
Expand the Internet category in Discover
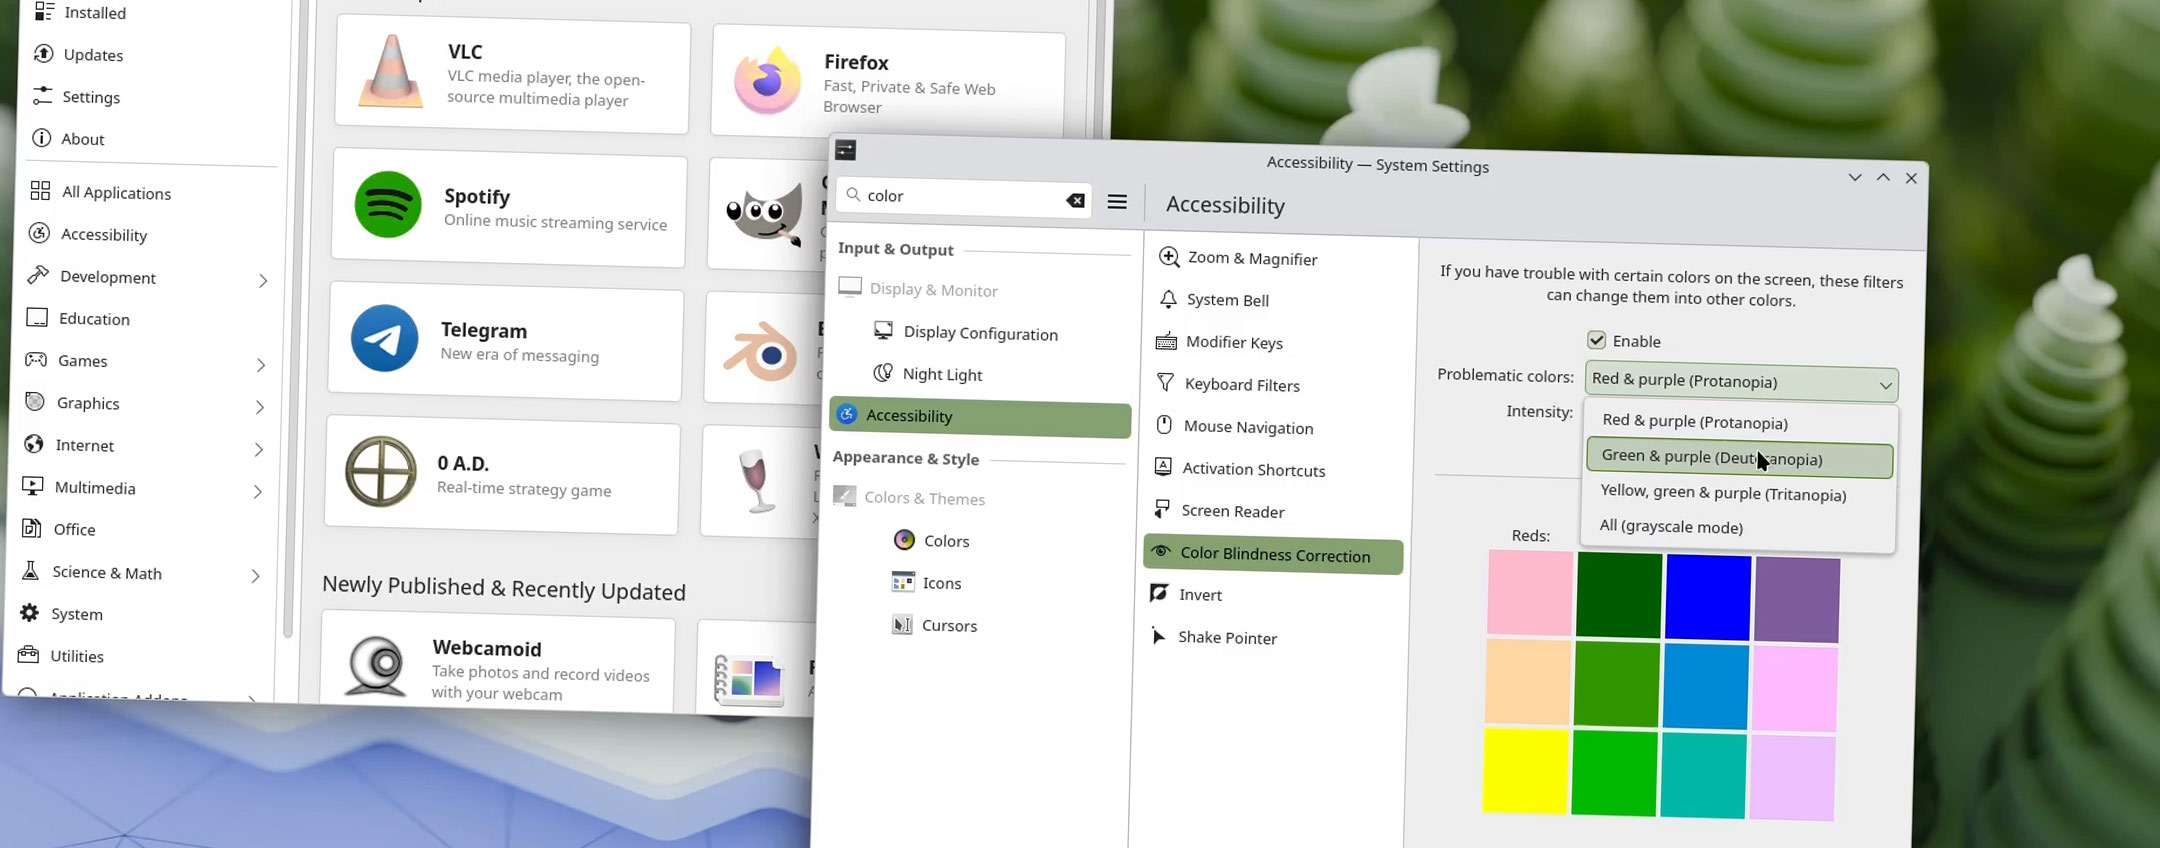[x=259, y=449]
